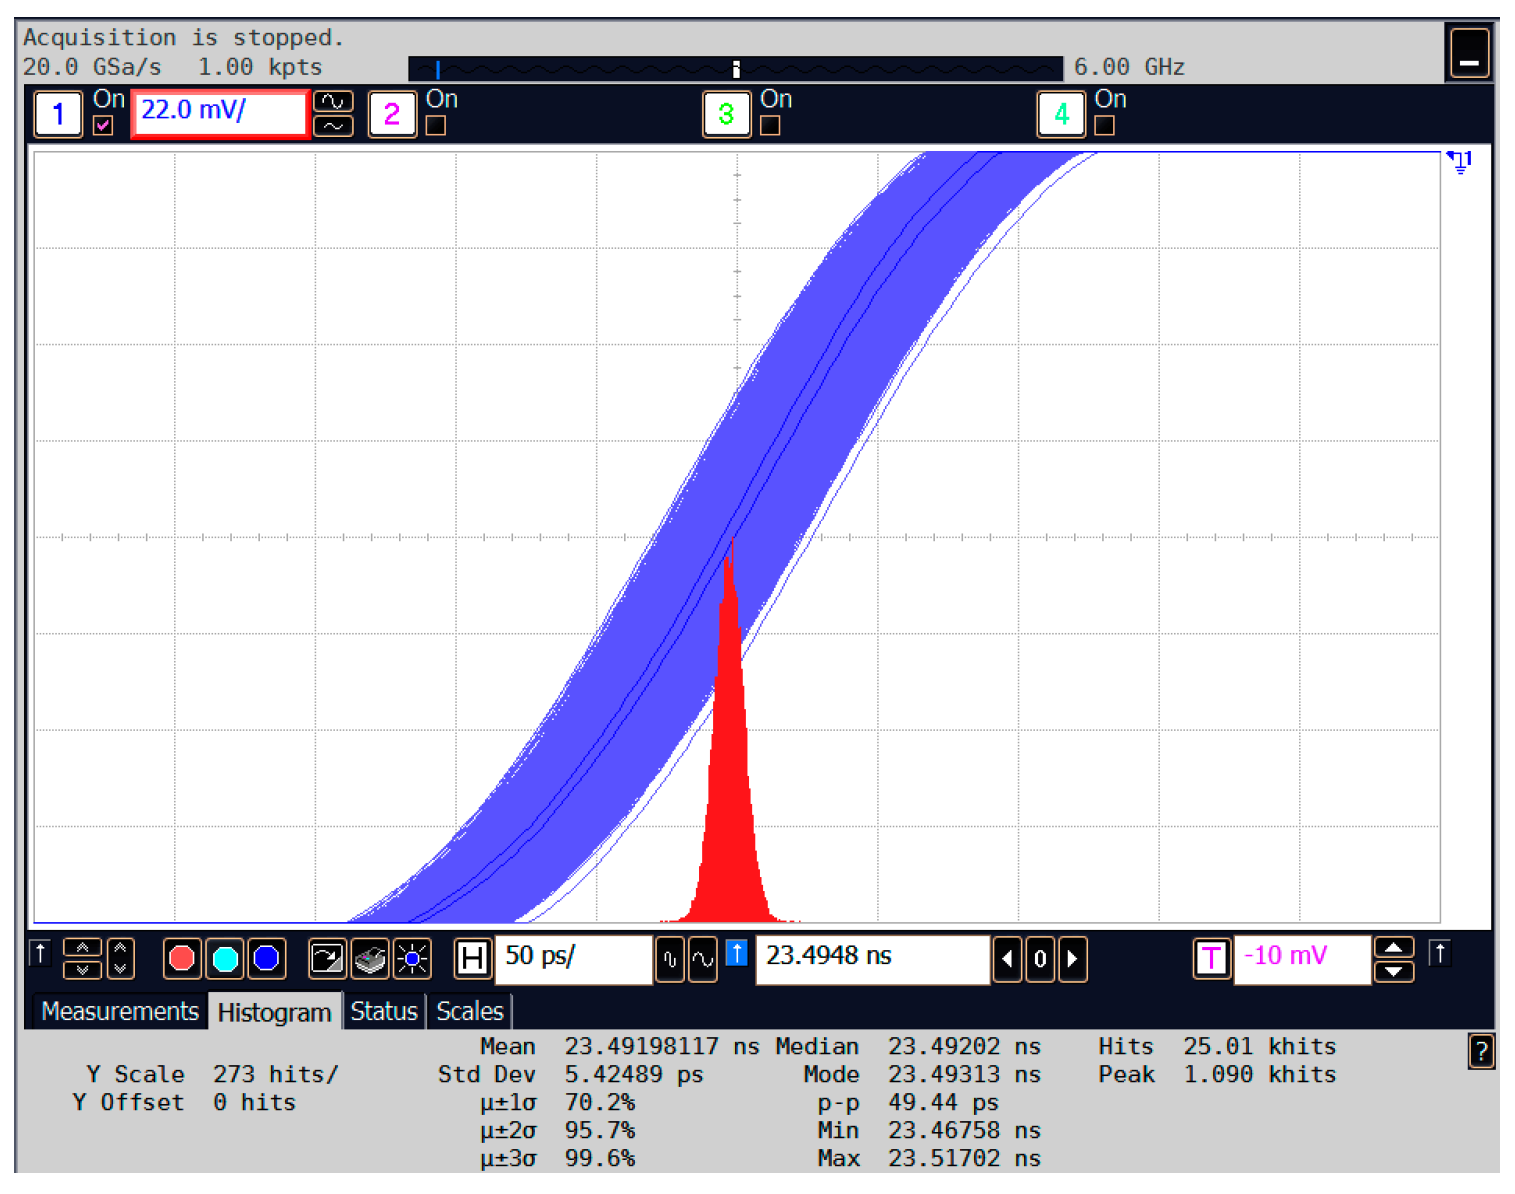Click the help question mark icon

pos(1481,1051)
